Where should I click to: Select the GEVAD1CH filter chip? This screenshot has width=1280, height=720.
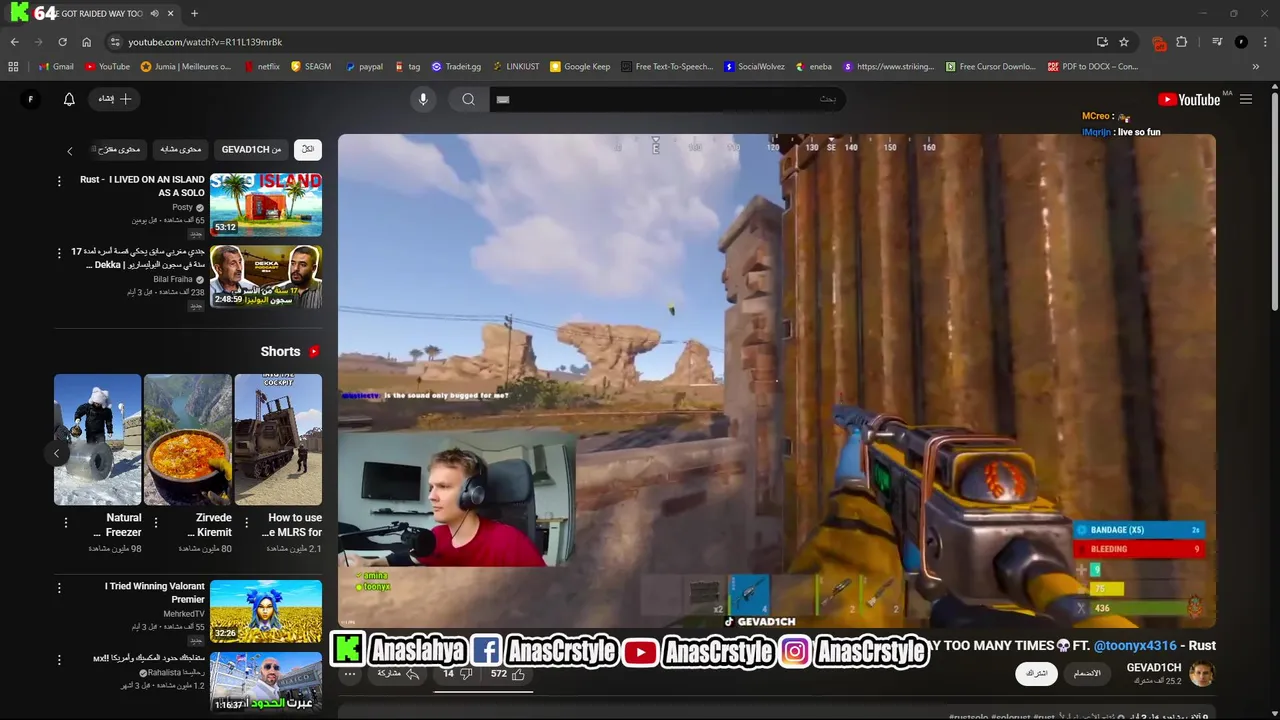click(251, 149)
